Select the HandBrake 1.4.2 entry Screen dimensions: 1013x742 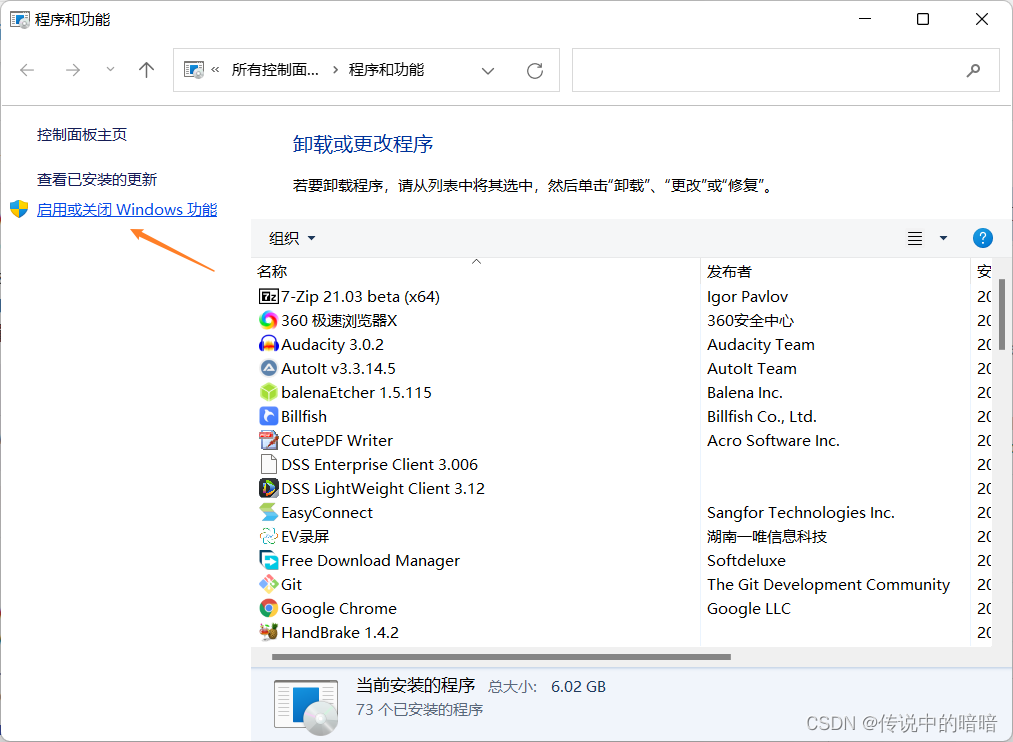pos(340,632)
